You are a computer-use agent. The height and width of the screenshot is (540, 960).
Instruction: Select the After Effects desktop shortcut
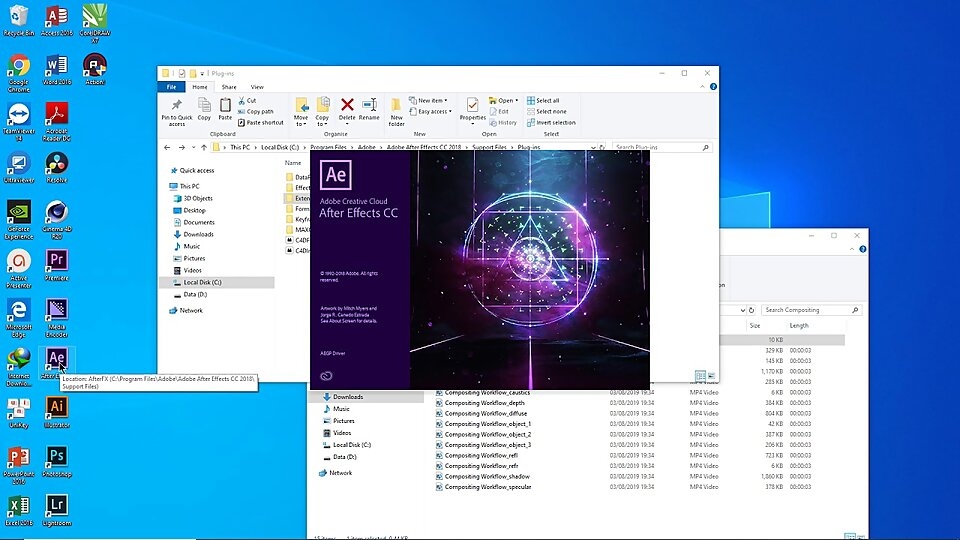click(56, 363)
